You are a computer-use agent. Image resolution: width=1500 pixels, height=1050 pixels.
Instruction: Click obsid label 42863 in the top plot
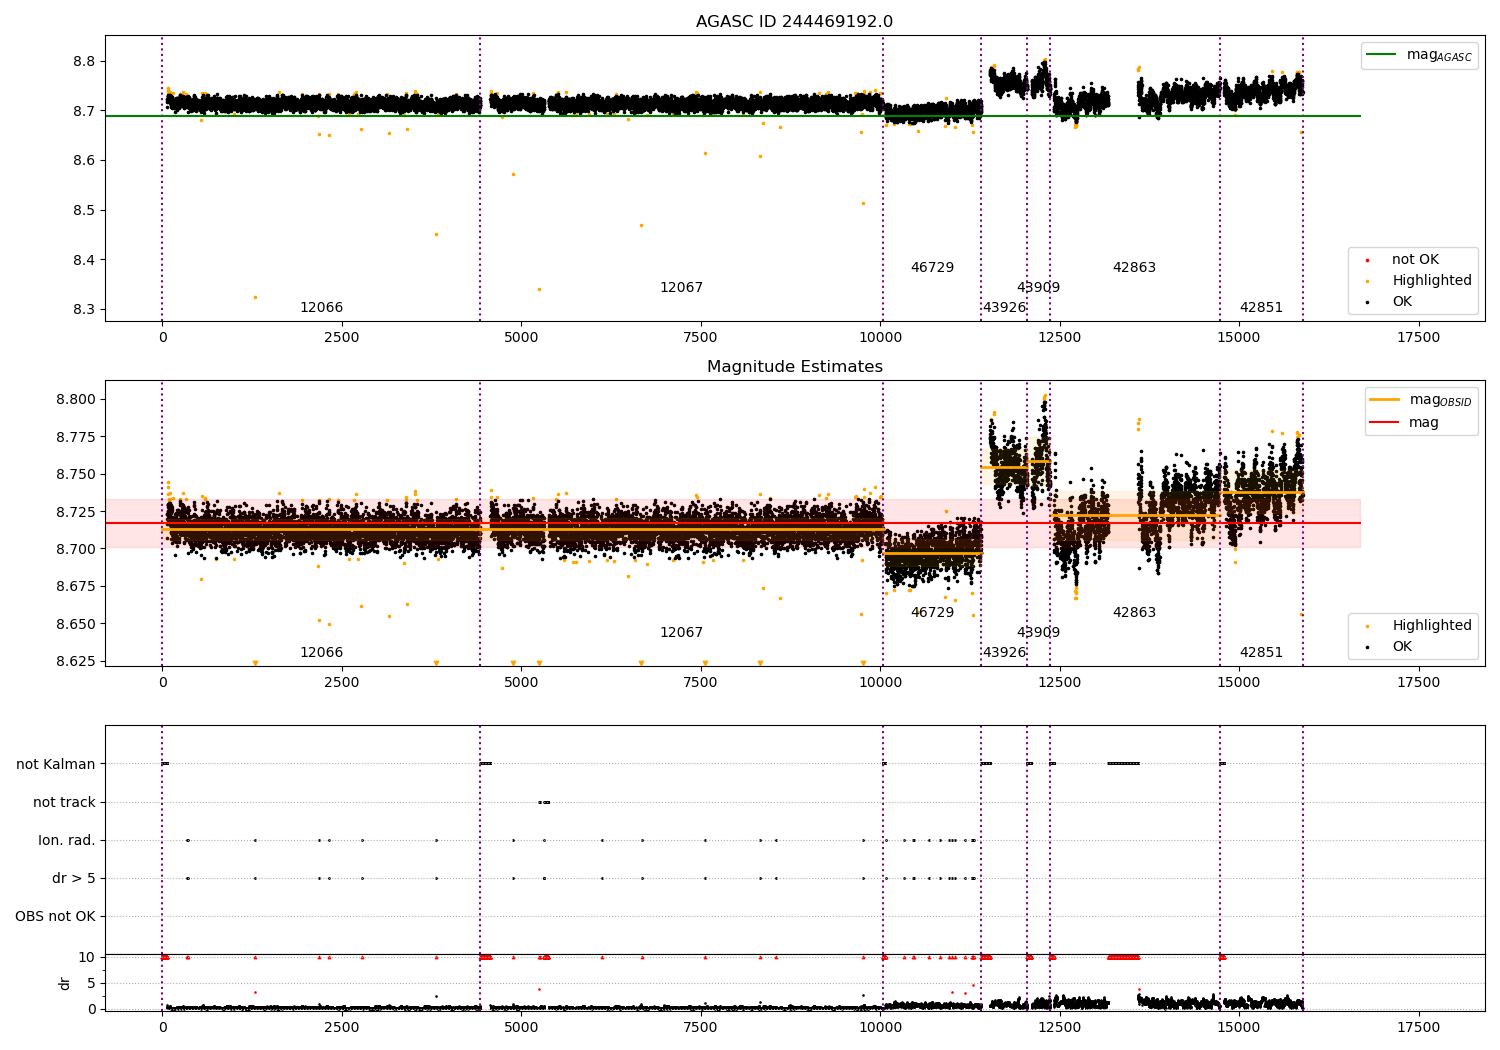[x=1134, y=268]
